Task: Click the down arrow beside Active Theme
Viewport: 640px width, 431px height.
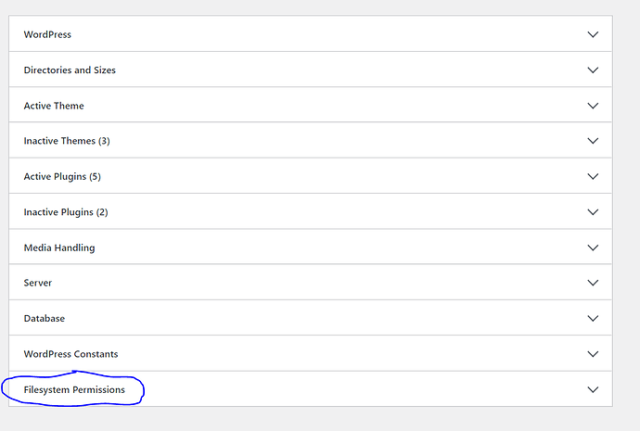Action: coord(593,106)
